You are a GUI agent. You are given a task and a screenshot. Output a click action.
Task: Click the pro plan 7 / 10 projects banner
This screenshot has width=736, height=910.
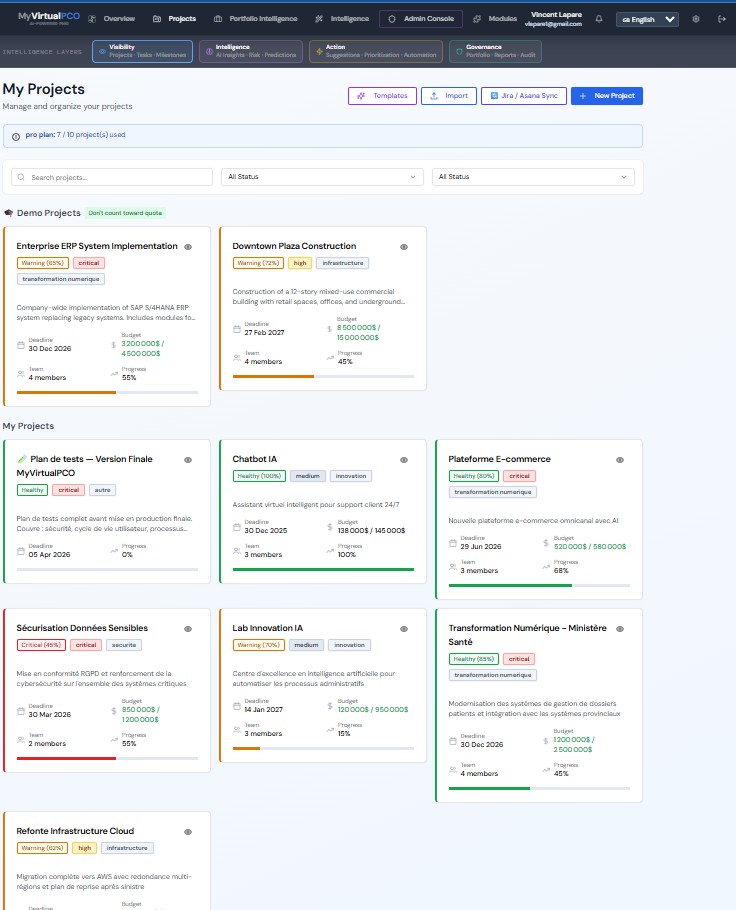tap(323, 136)
